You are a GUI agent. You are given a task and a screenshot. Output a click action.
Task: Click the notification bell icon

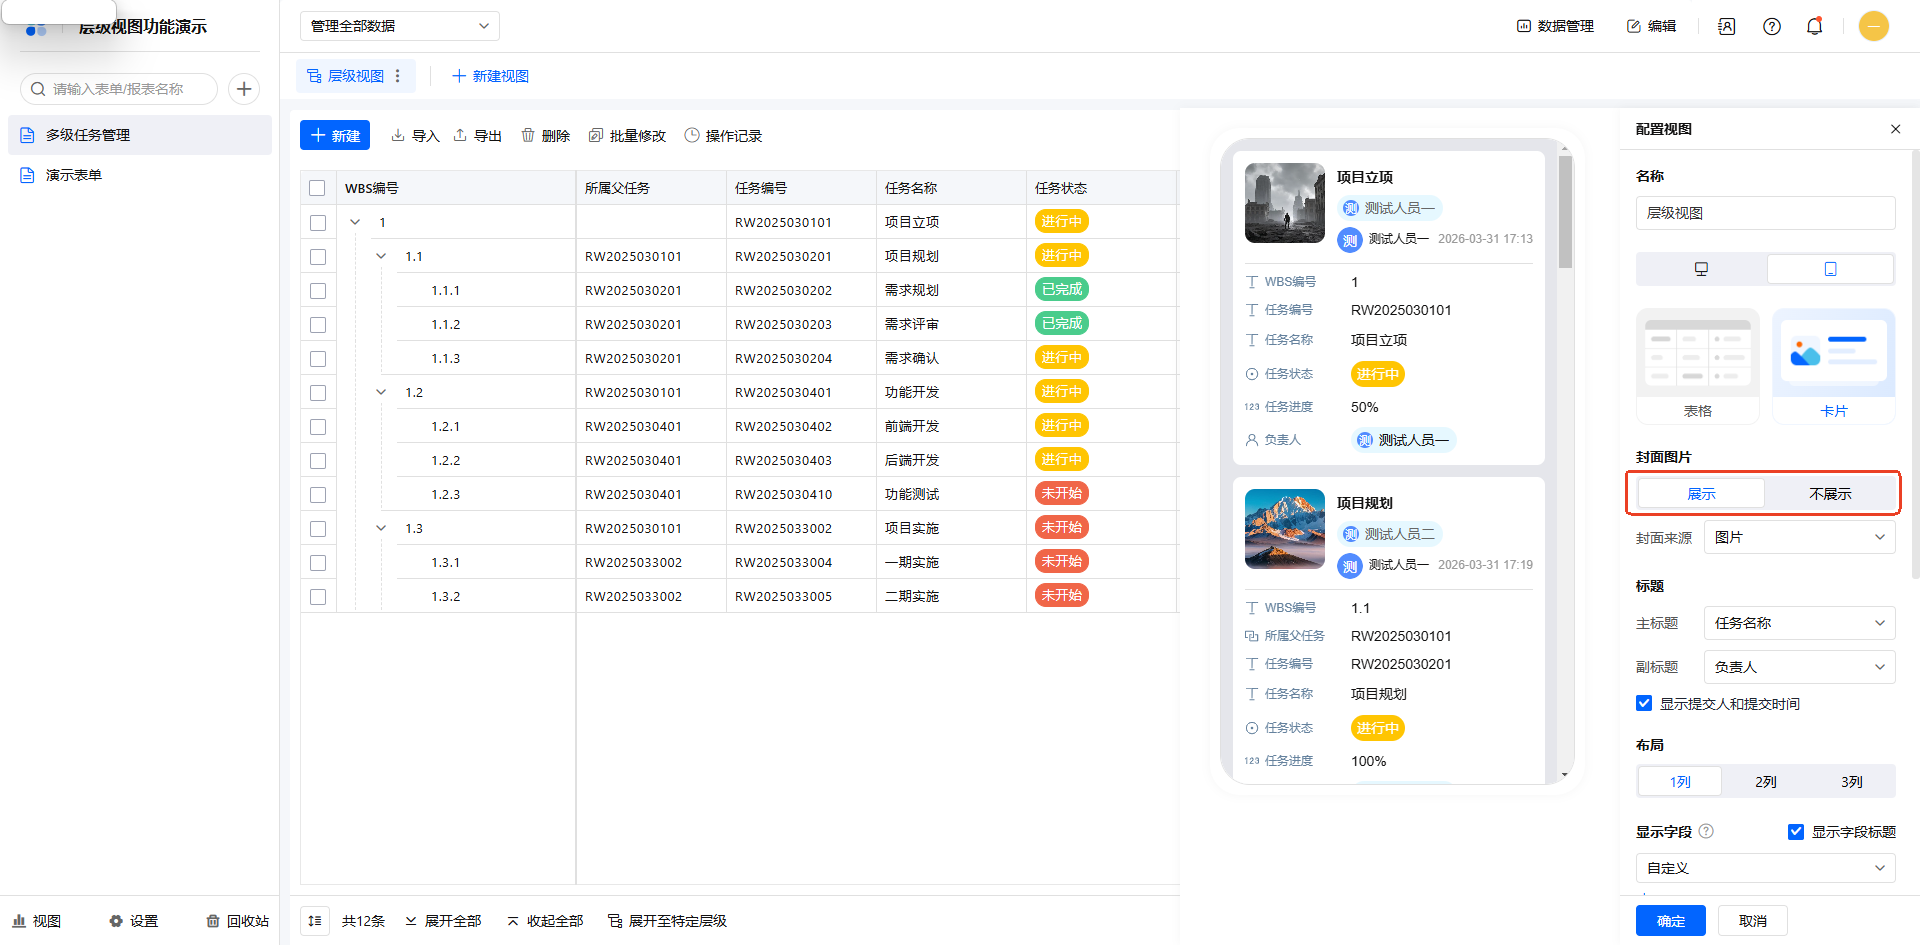click(x=1814, y=26)
